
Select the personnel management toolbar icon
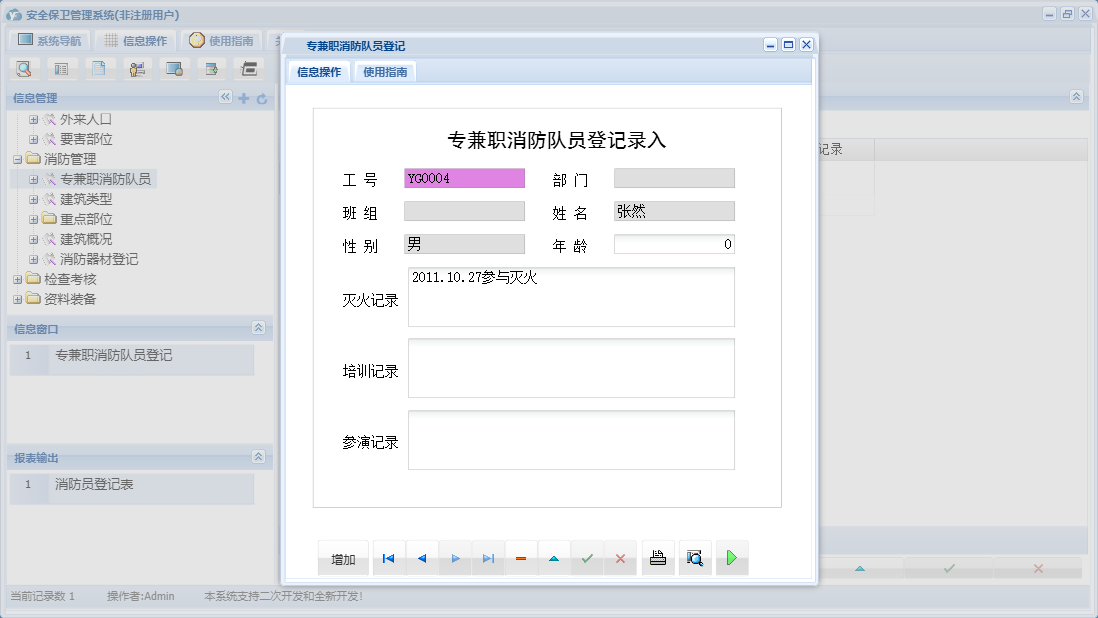point(137,68)
